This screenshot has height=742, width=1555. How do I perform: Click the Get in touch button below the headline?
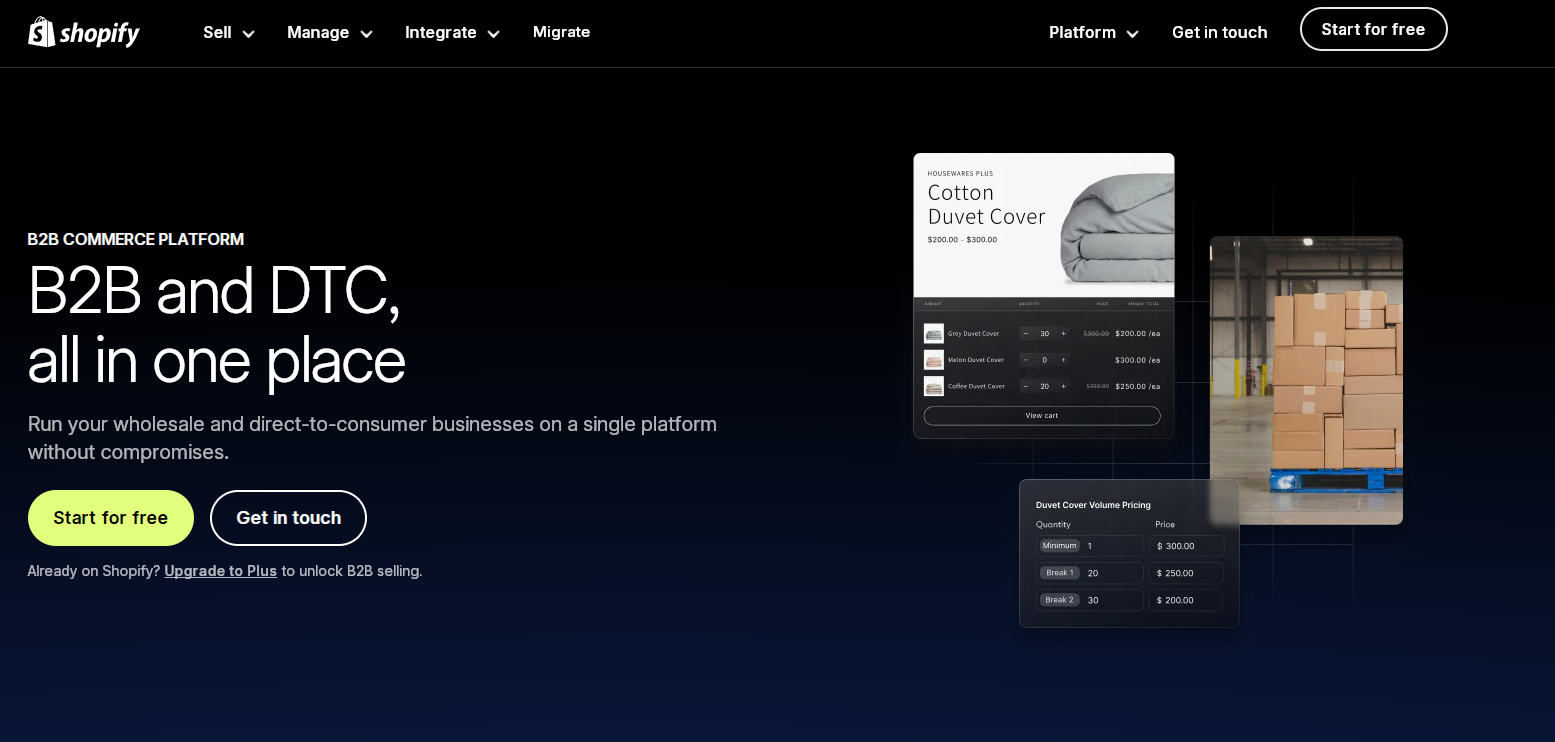(x=288, y=518)
